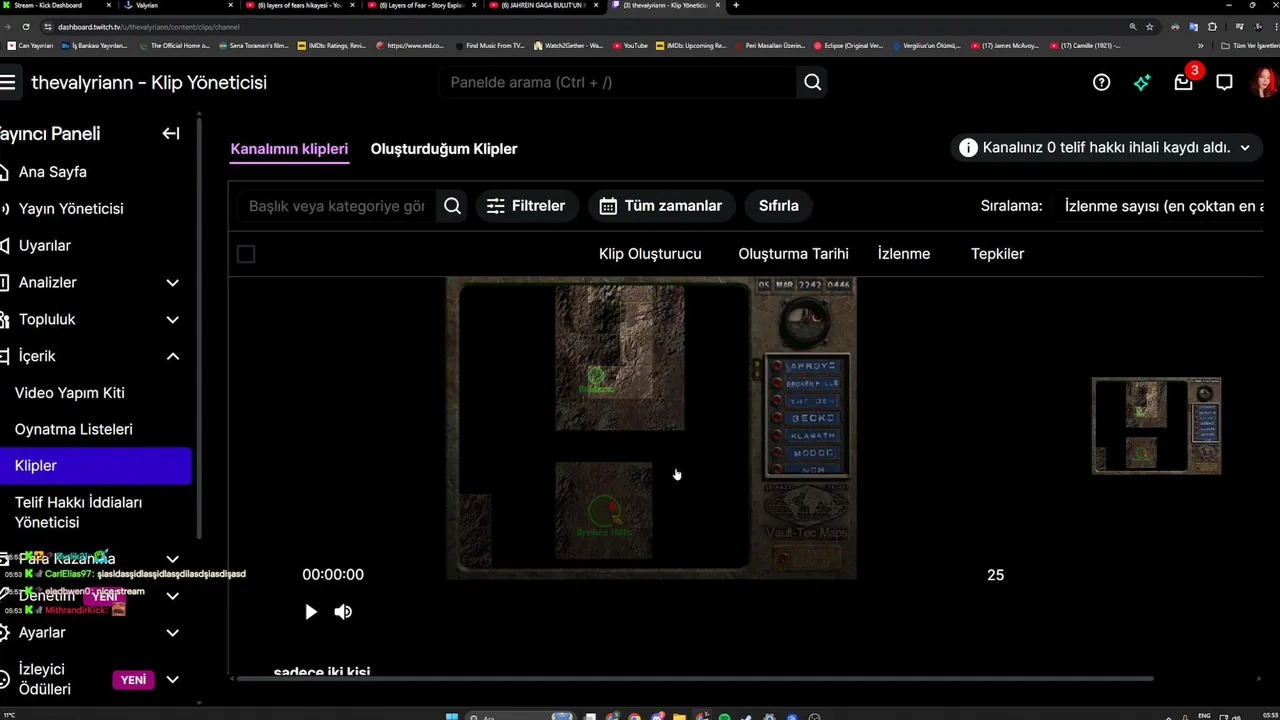Click the clip filter search magnifier icon
Image resolution: width=1280 pixels, height=720 pixels.
click(x=452, y=206)
